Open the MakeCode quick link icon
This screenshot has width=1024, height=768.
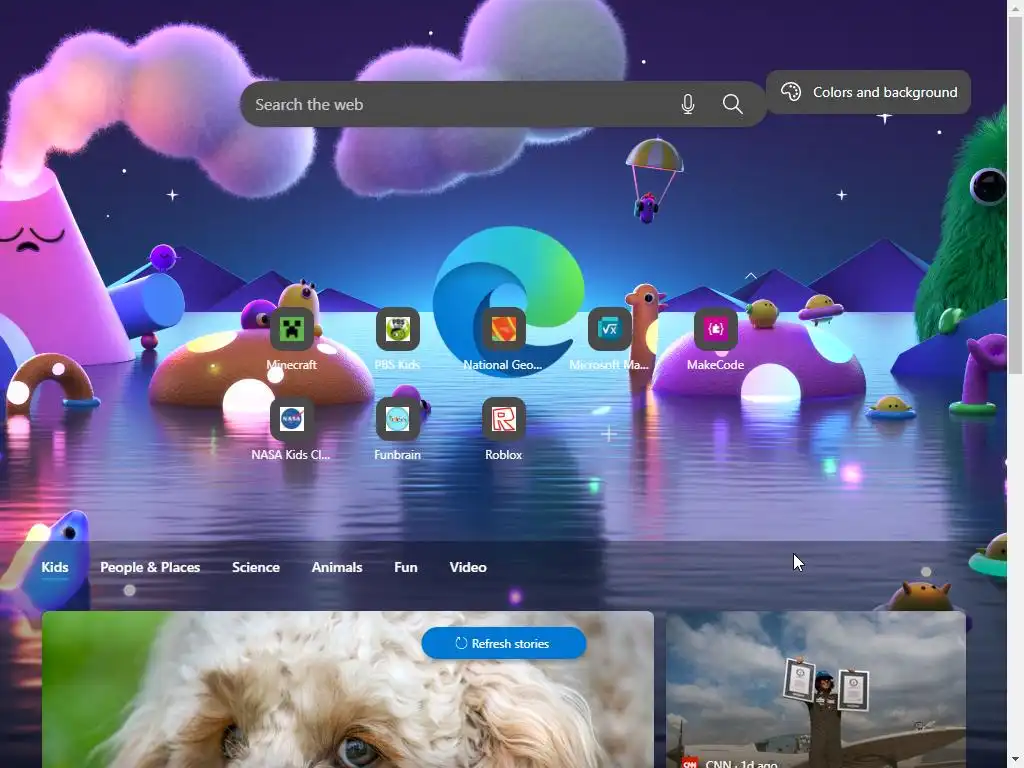point(715,329)
